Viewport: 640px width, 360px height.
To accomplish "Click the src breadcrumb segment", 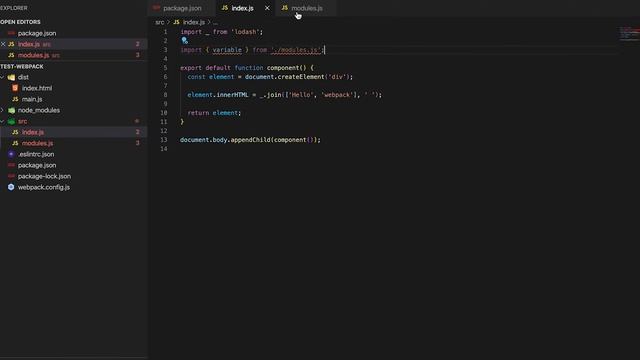I will [x=160, y=22].
